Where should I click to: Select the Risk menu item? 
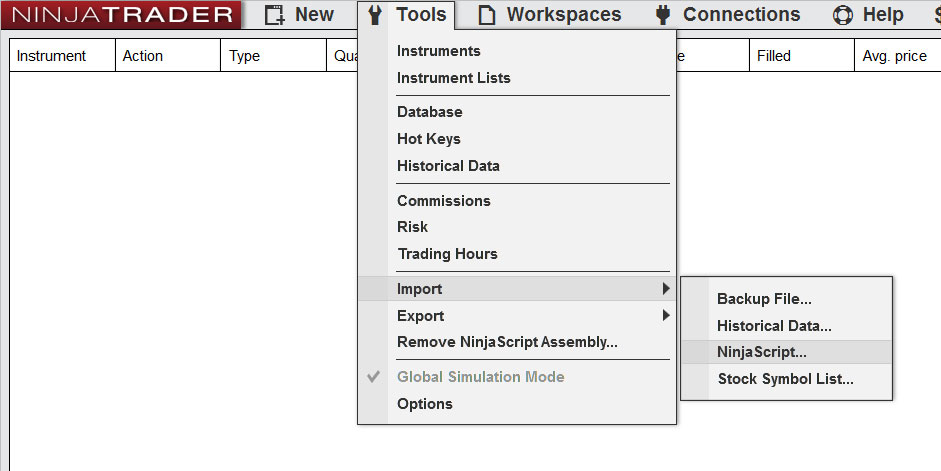tap(412, 227)
